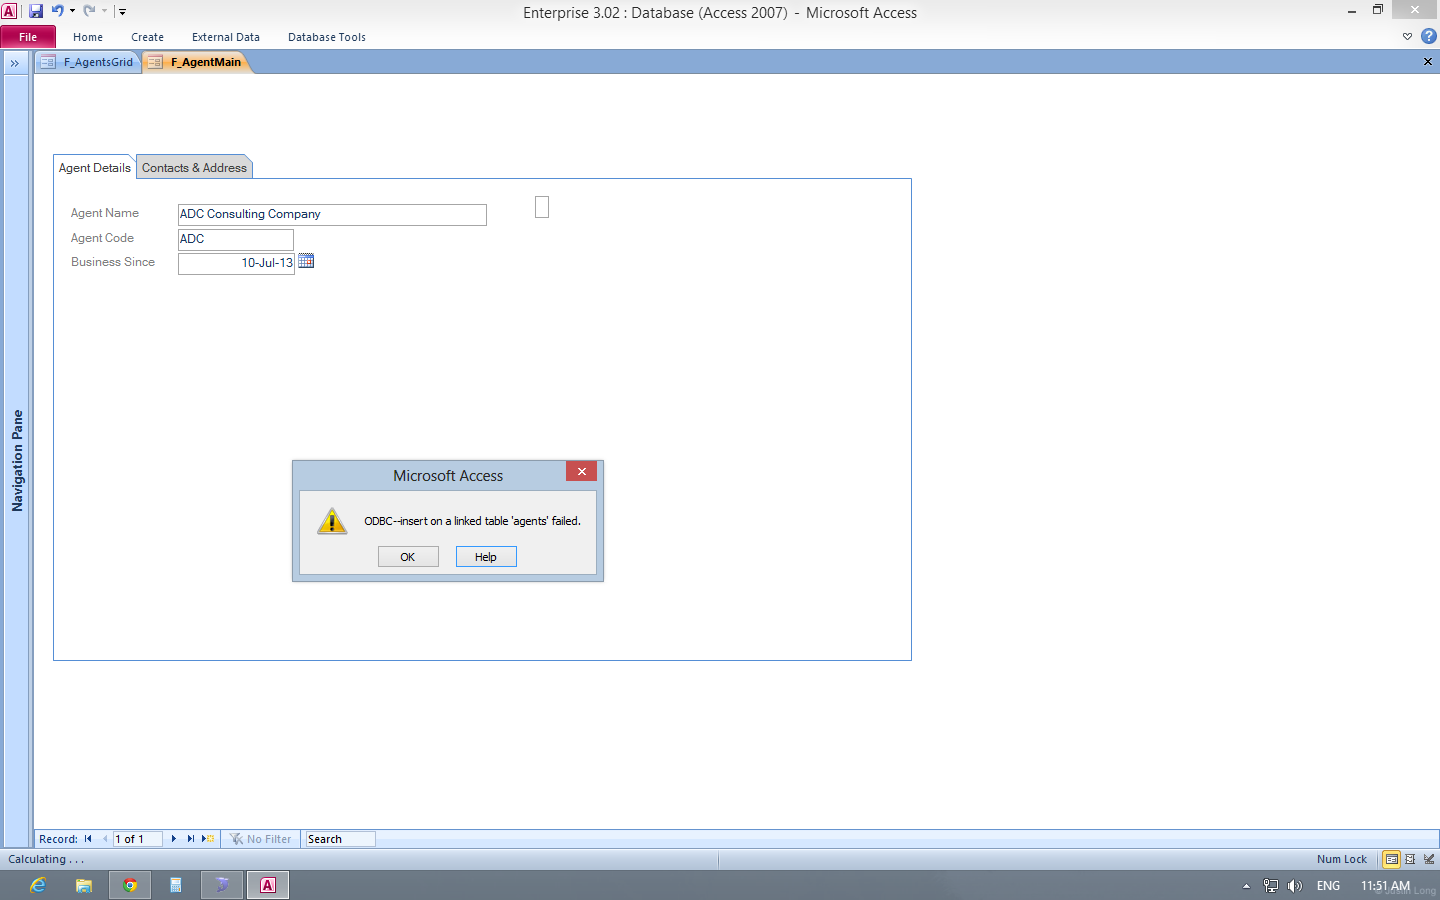Customize Quick Access Toolbar dropdown
The image size is (1440, 900).
[x=122, y=12]
